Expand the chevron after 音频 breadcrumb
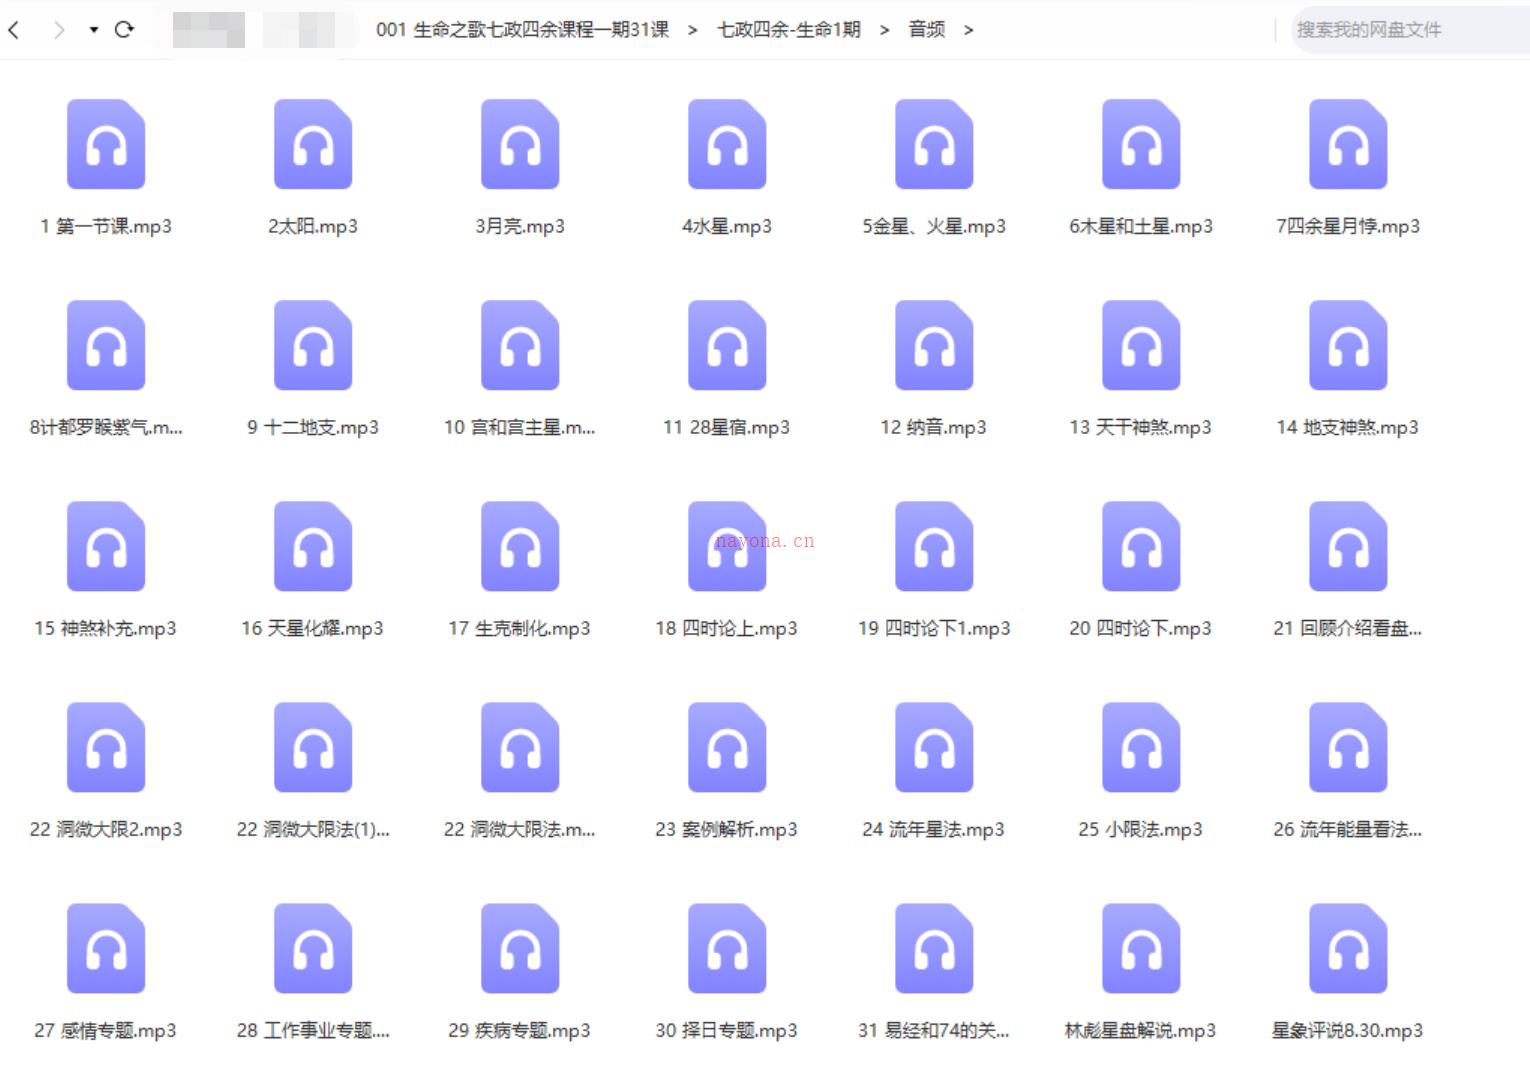Screen dimensions: 1530x1080 (968, 30)
